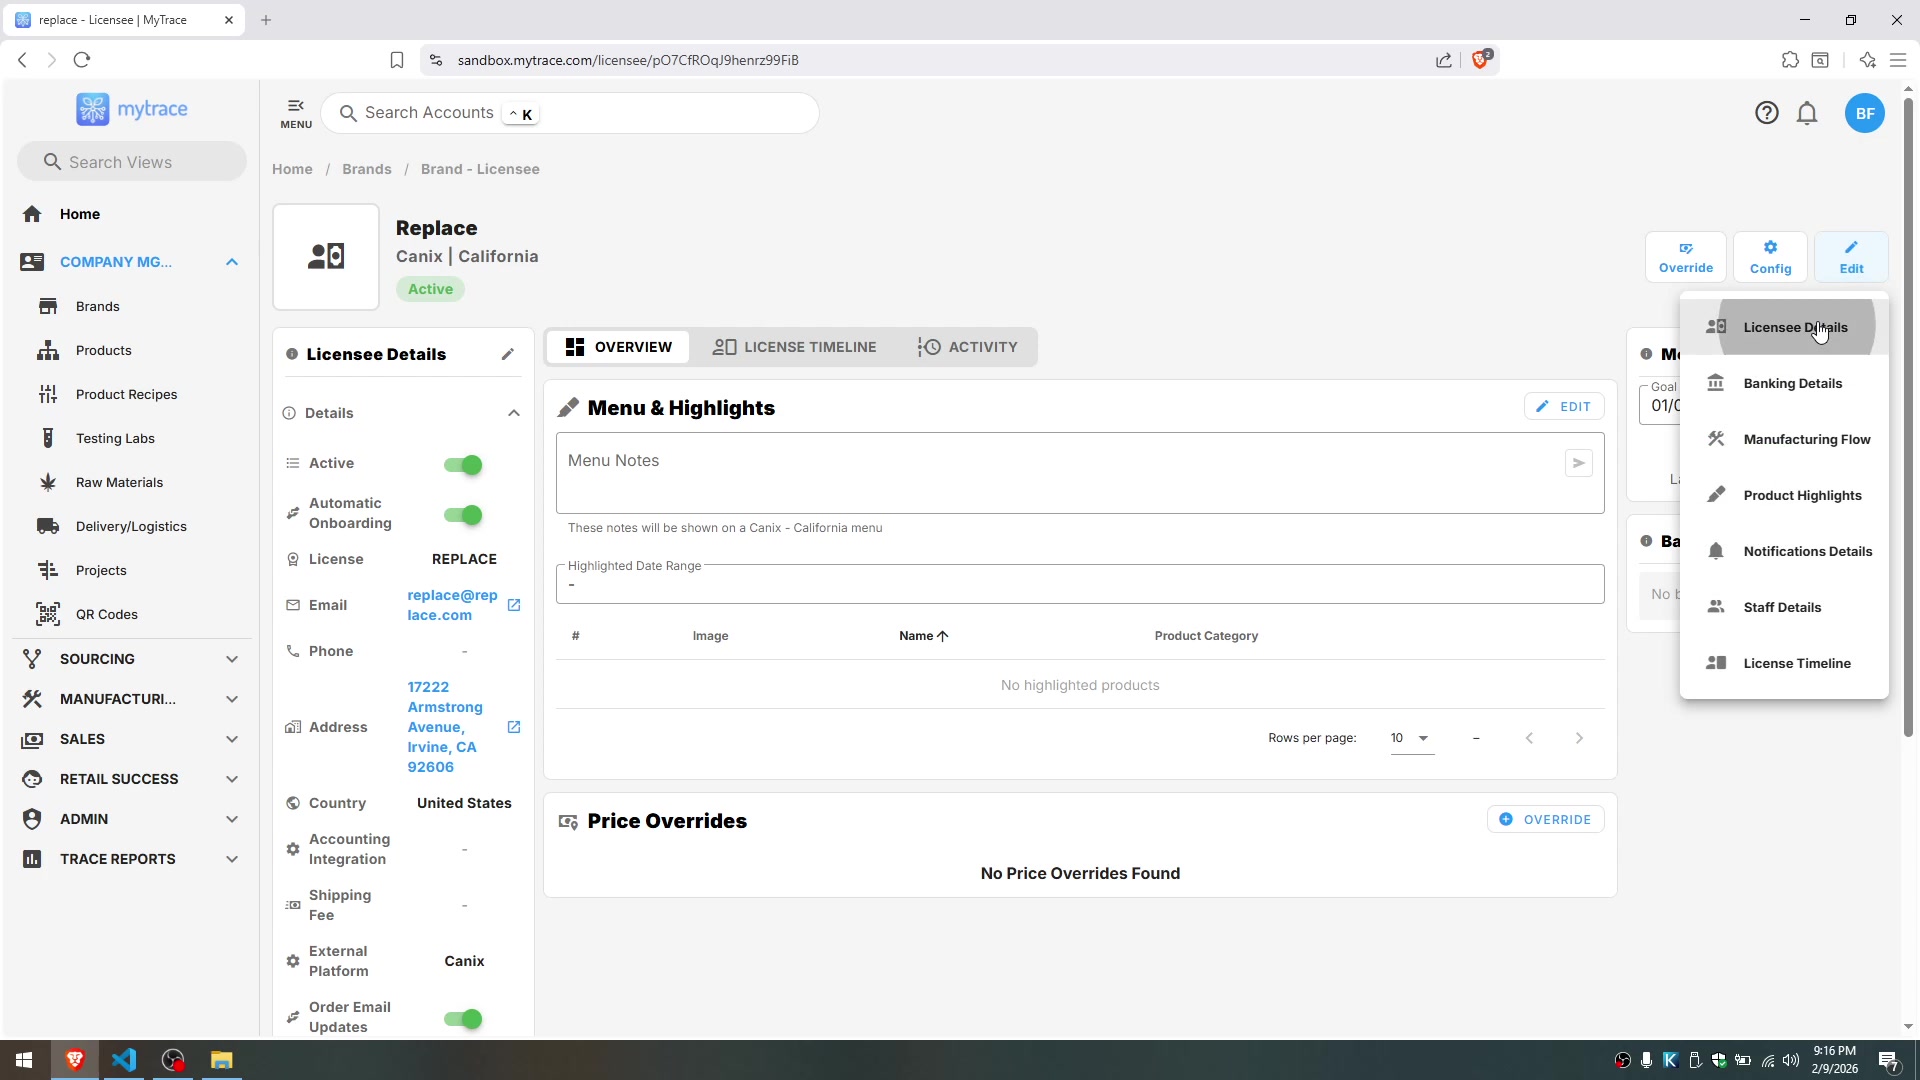This screenshot has width=1920, height=1080.
Task: Disable Automatic Onboarding toggle
Action: (x=463, y=515)
